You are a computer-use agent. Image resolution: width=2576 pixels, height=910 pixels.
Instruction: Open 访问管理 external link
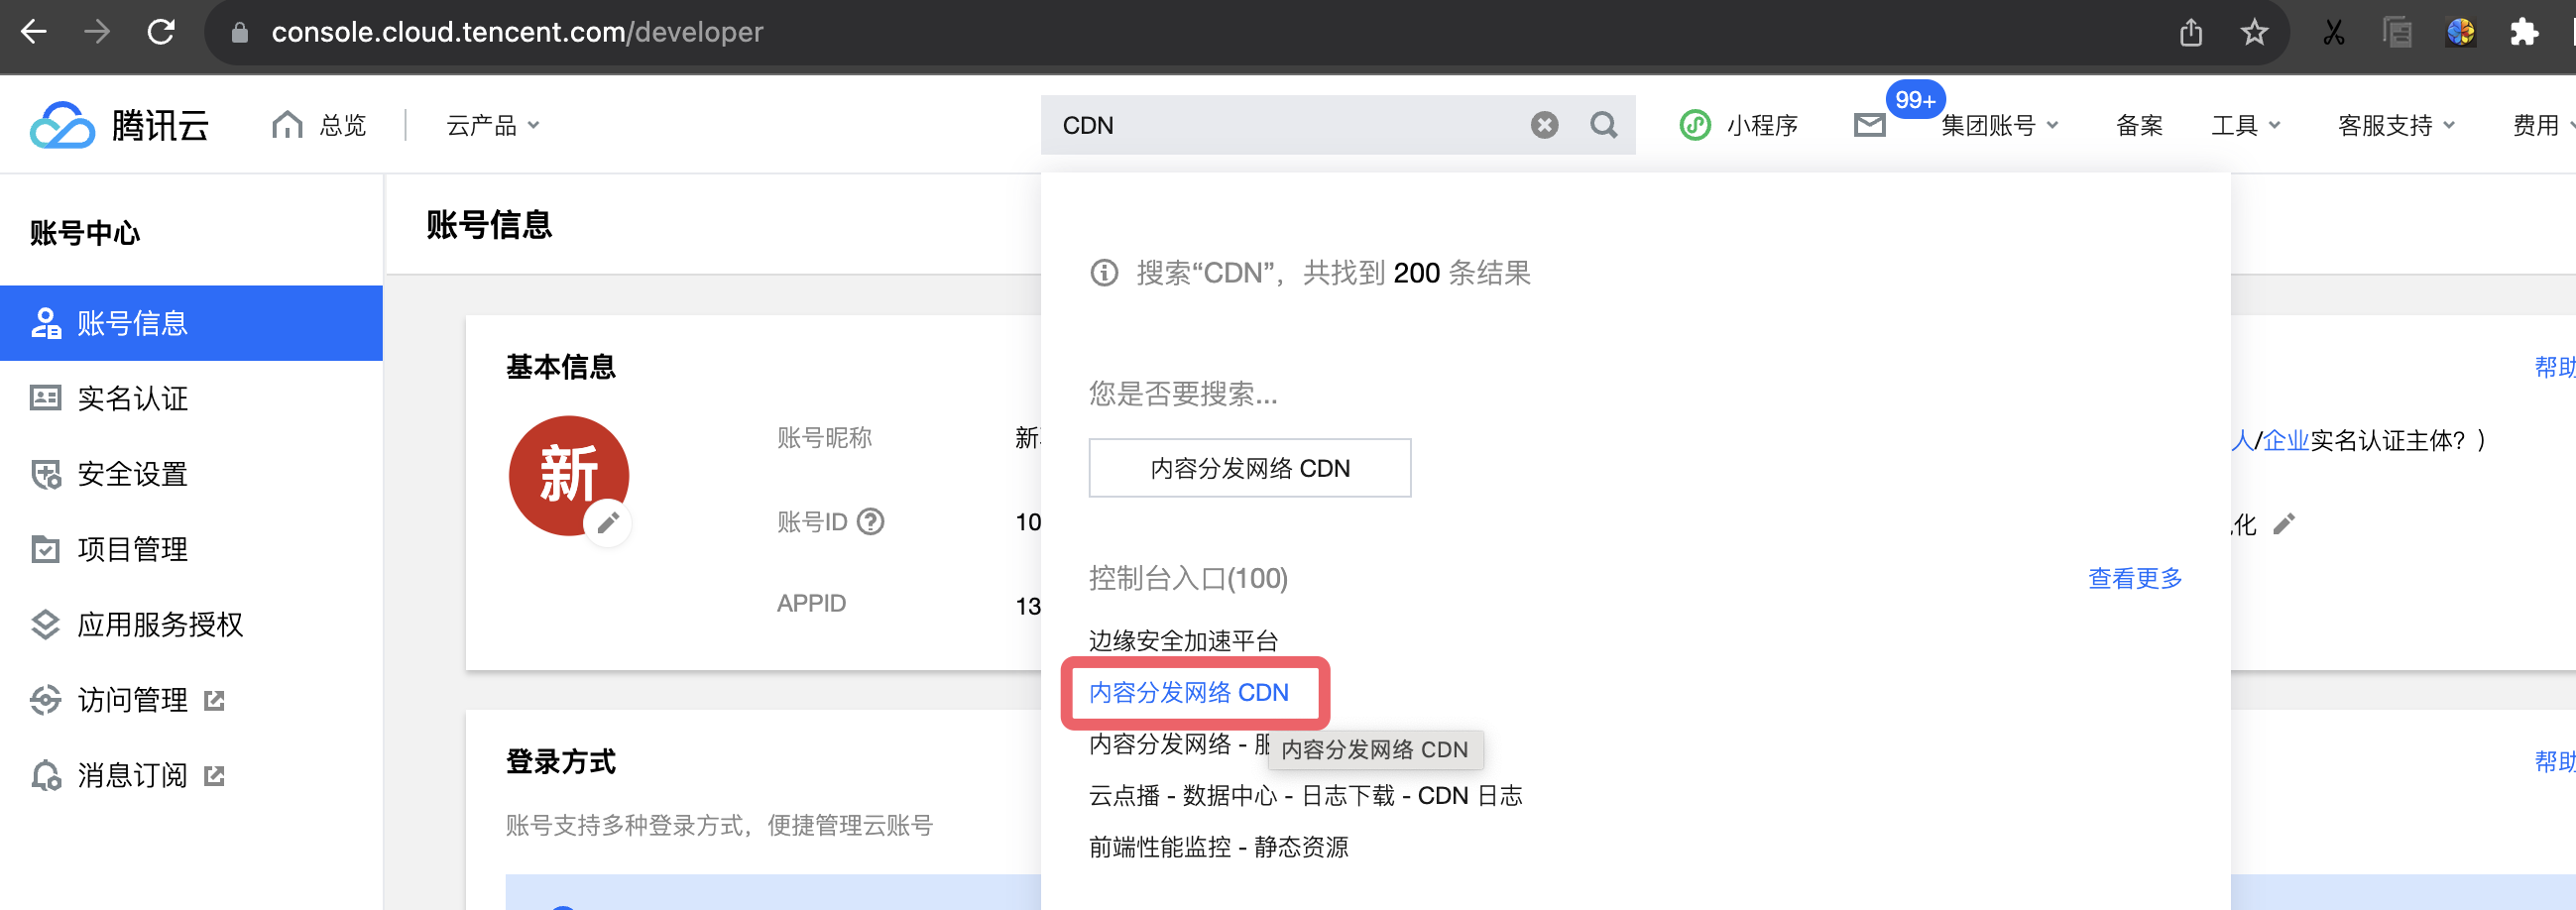(191, 700)
